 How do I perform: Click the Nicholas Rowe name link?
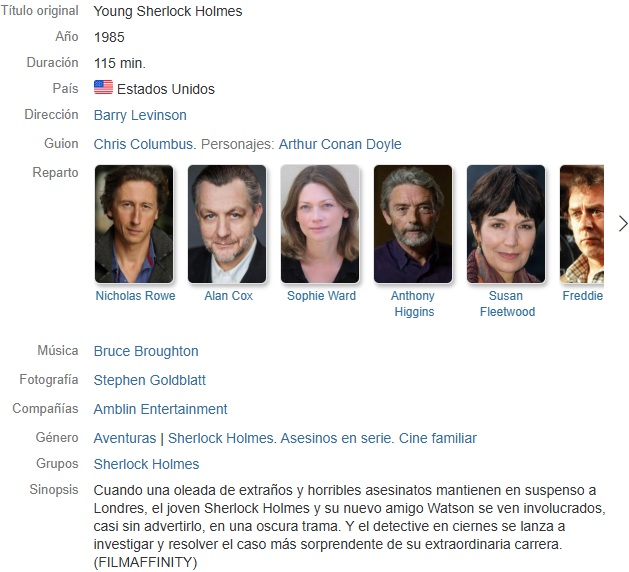136,296
